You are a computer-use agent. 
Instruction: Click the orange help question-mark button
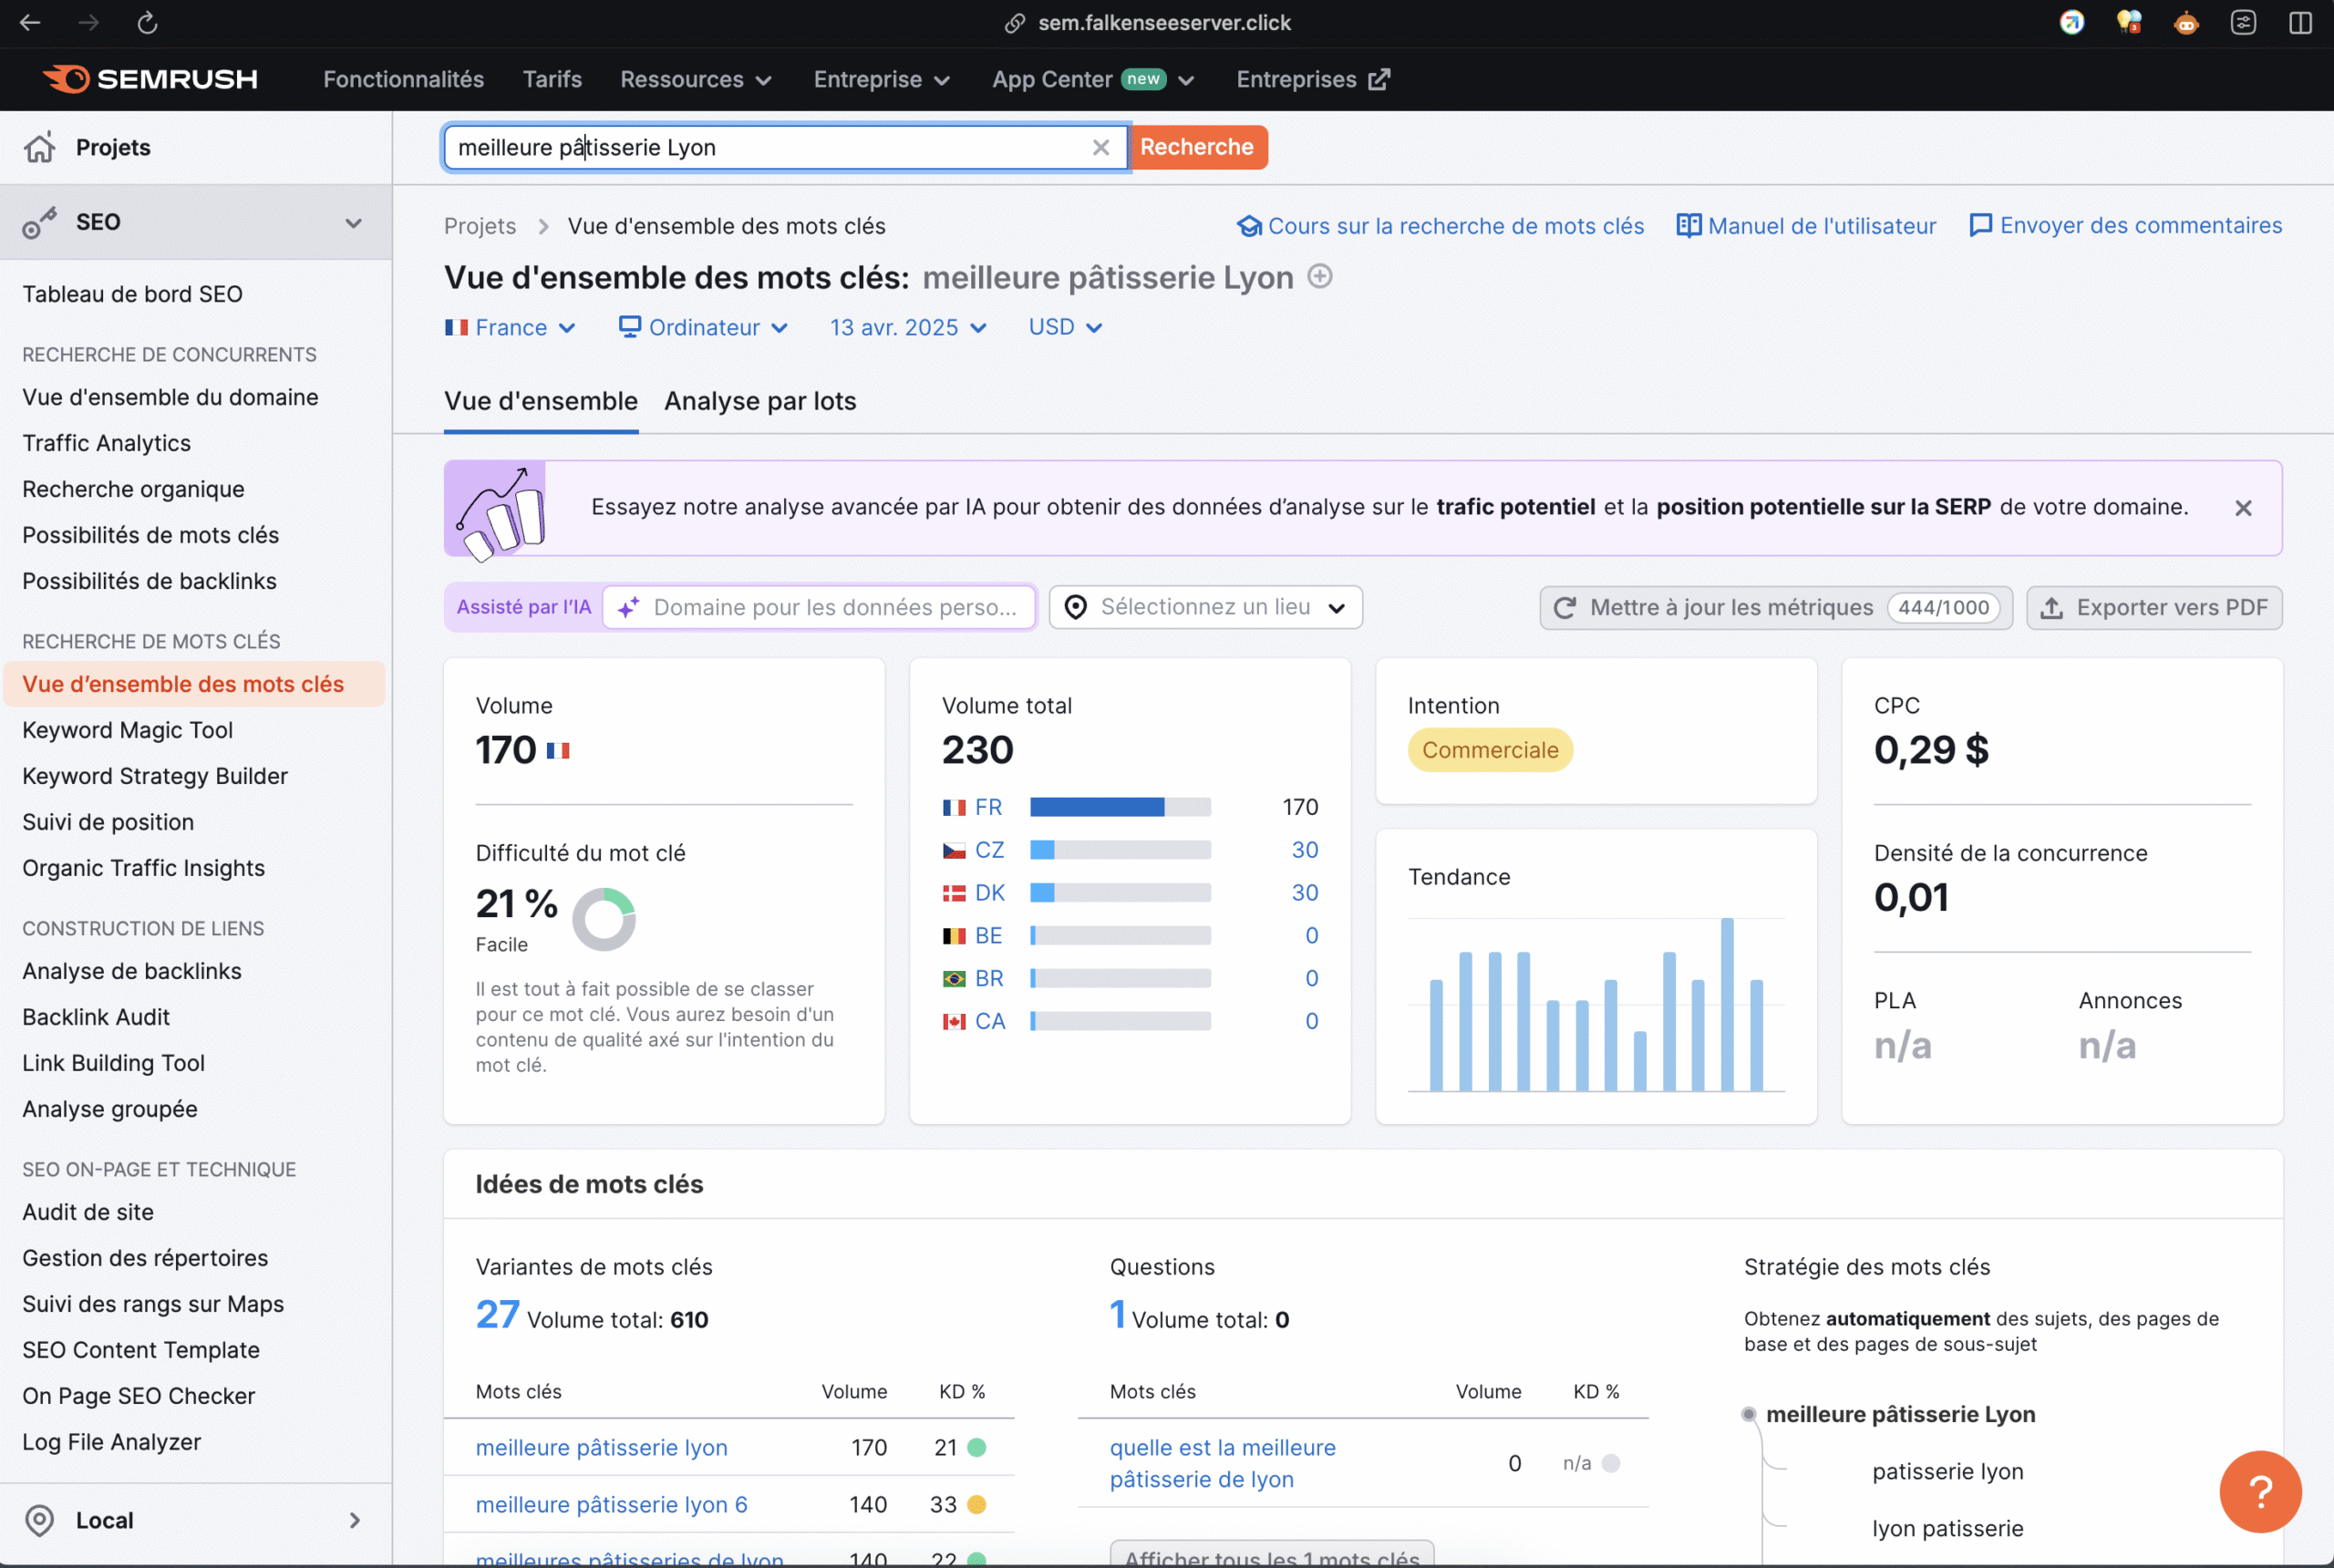[x=2259, y=1491]
